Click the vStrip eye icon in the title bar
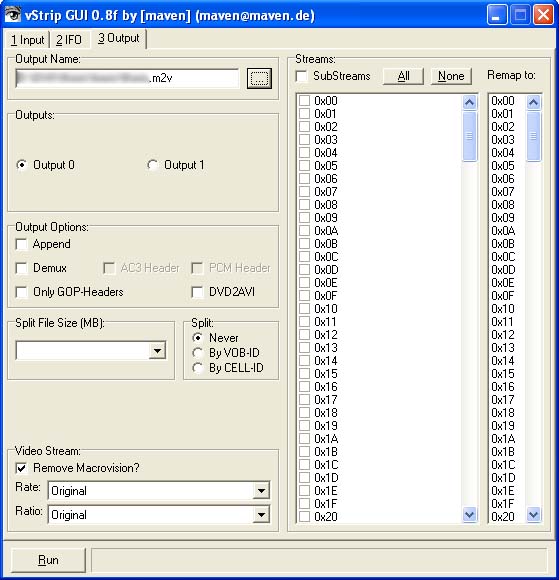The width and height of the screenshot is (559, 580). [13, 15]
